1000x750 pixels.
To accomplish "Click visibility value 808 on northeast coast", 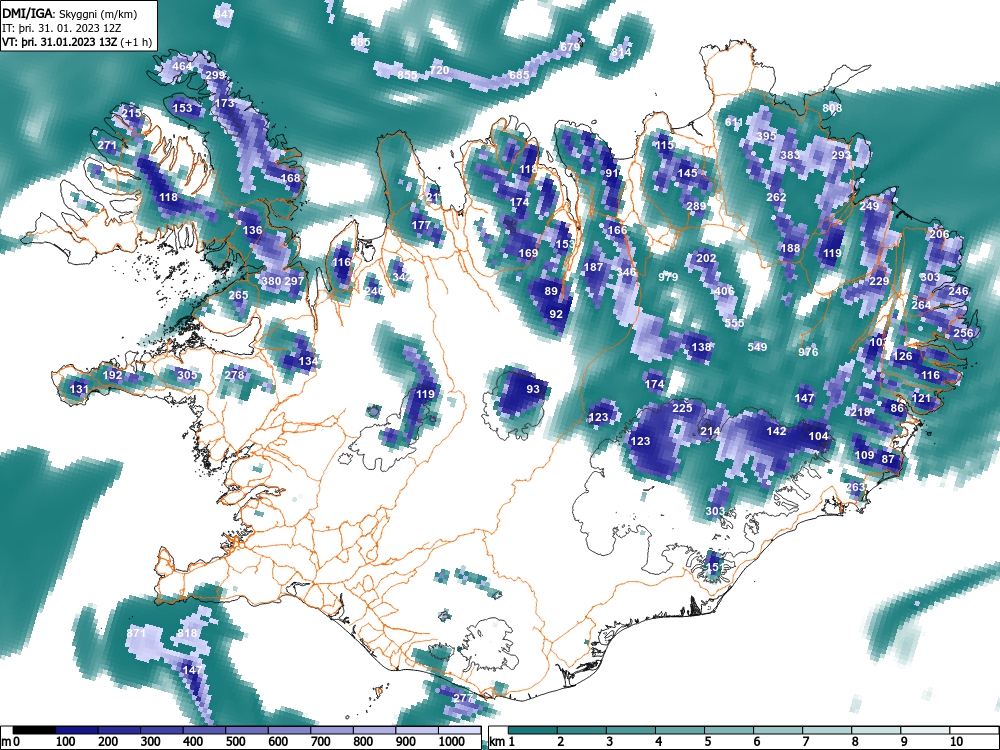I will point(832,108).
